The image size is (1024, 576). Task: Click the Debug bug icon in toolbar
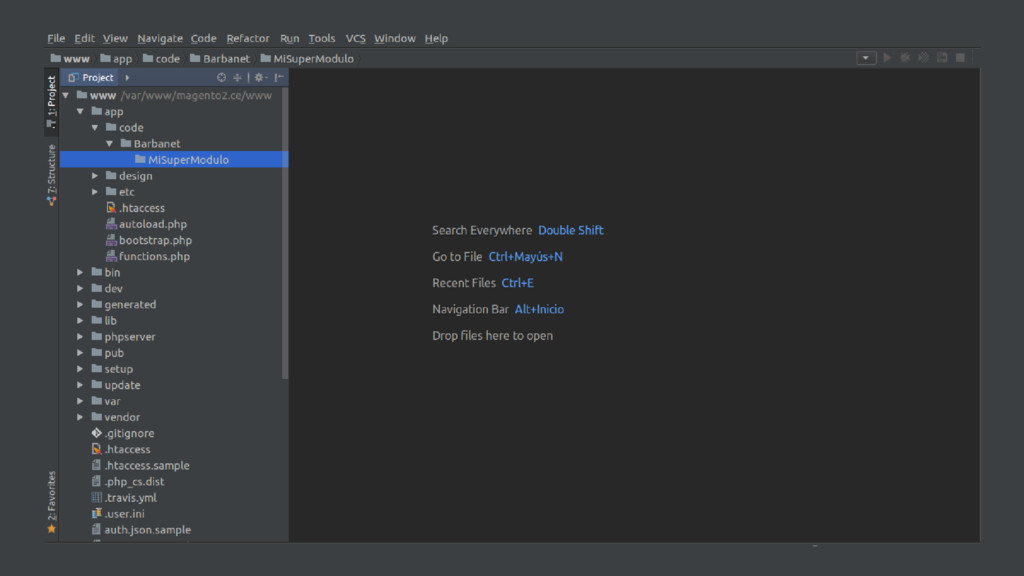click(905, 57)
